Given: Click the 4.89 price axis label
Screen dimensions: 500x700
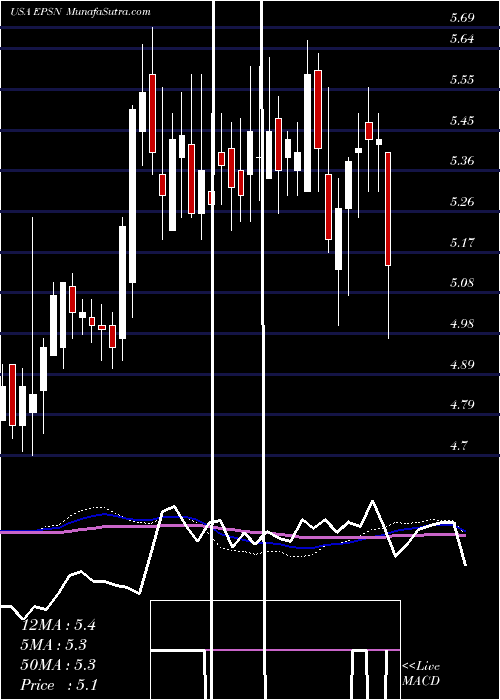Looking at the screenshot, I should point(462,365).
